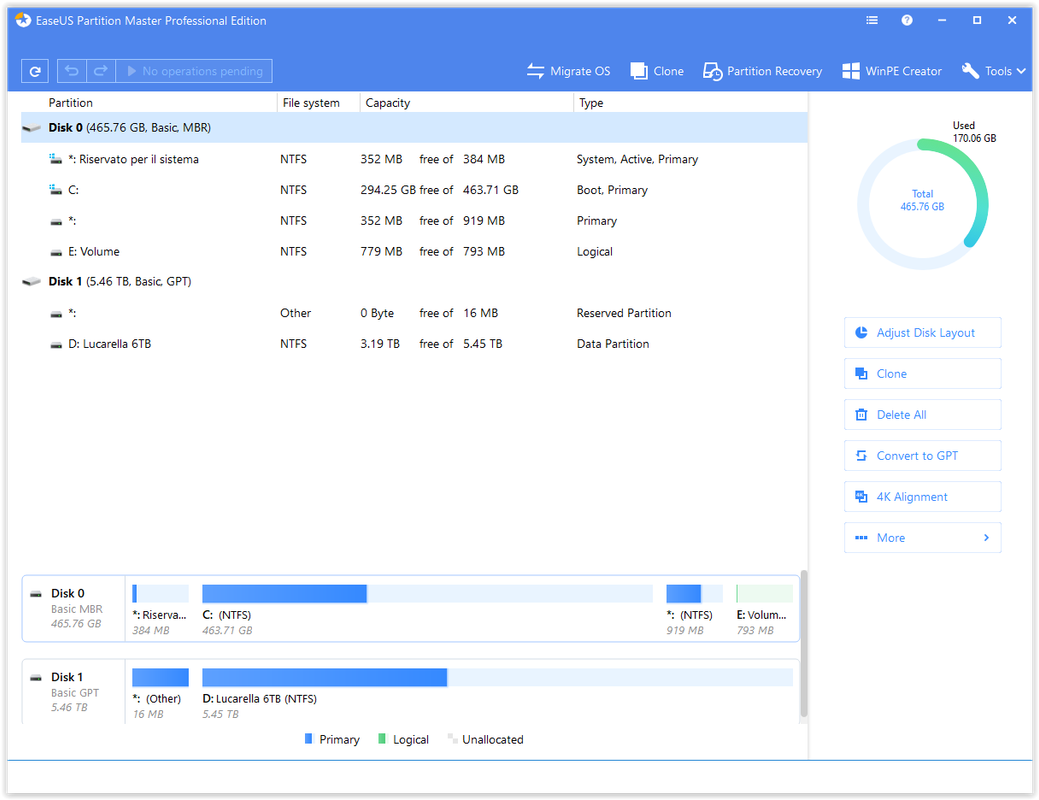
Task: Click Delete All button
Action: [x=922, y=415]
